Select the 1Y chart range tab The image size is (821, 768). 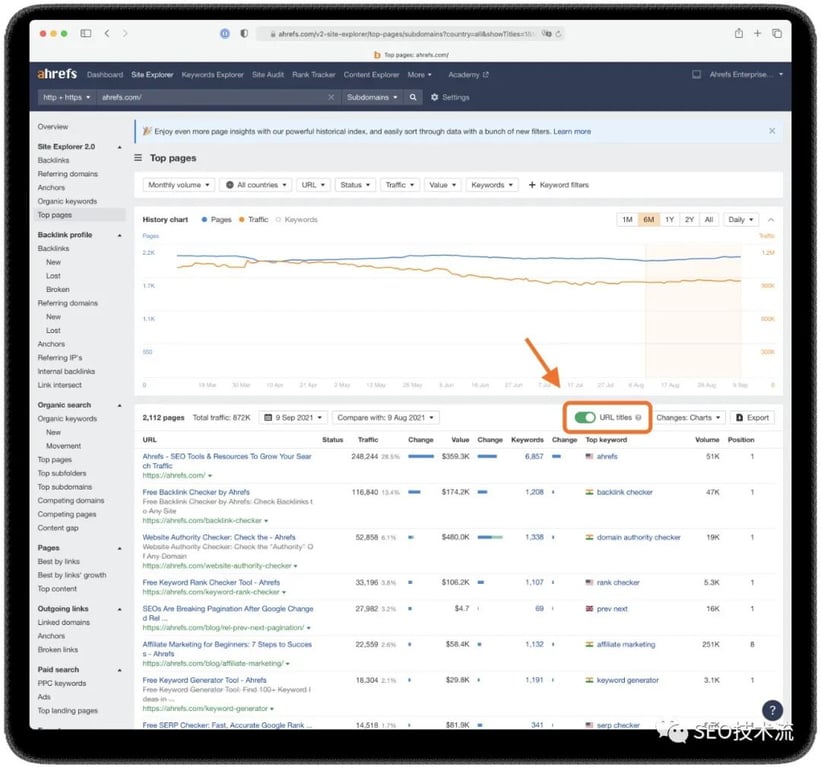coord(669,219)
